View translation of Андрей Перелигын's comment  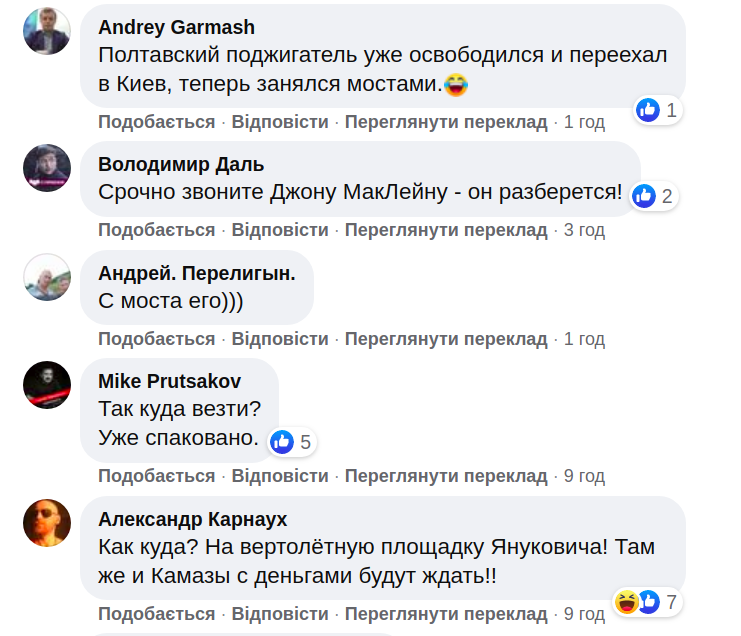446,339
